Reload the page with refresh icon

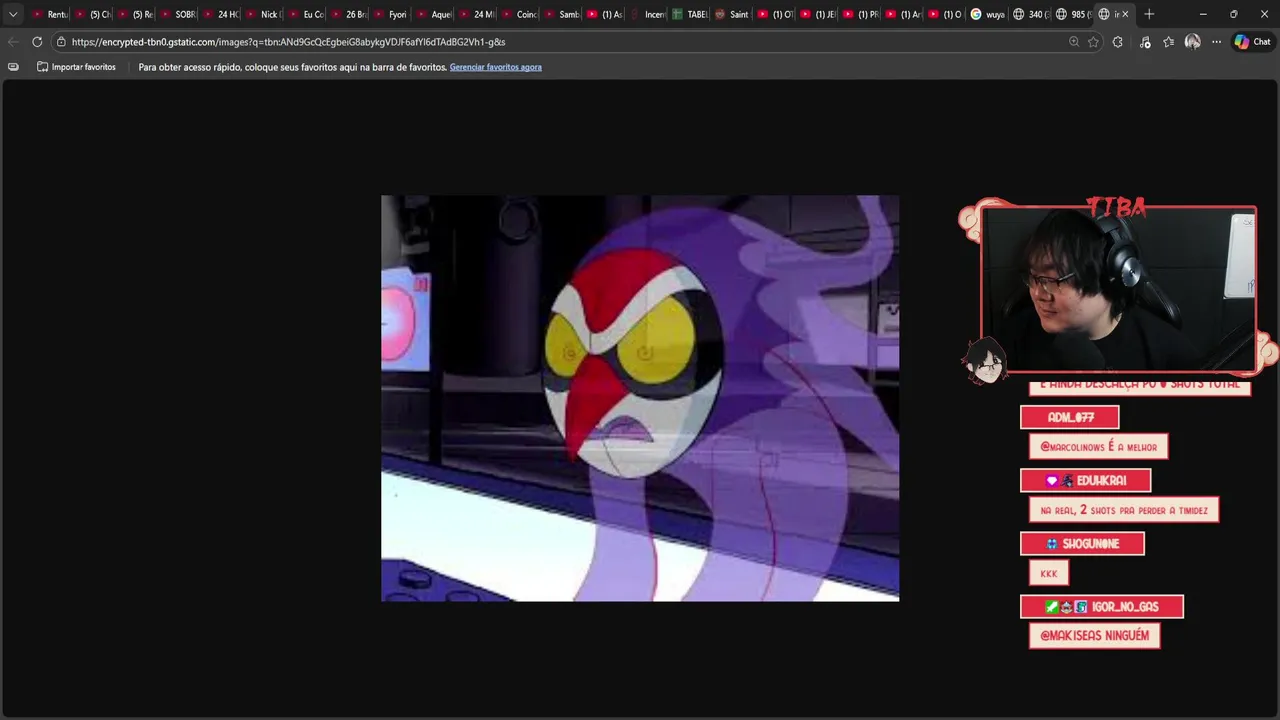[37, 42]
